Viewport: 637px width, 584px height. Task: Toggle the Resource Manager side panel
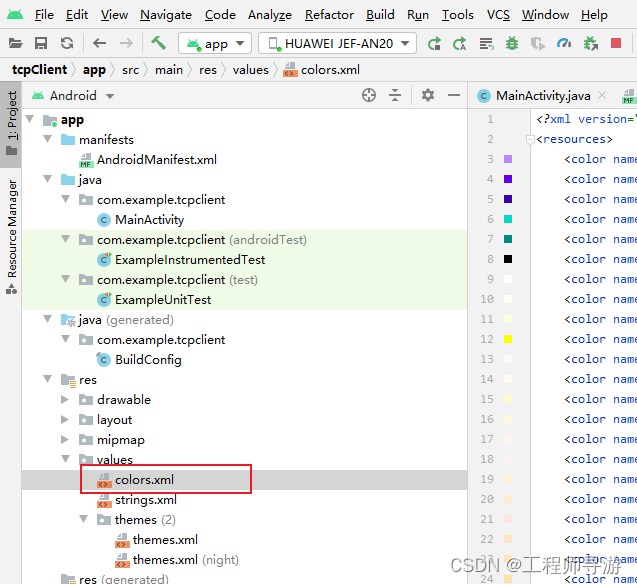(12, 230)
